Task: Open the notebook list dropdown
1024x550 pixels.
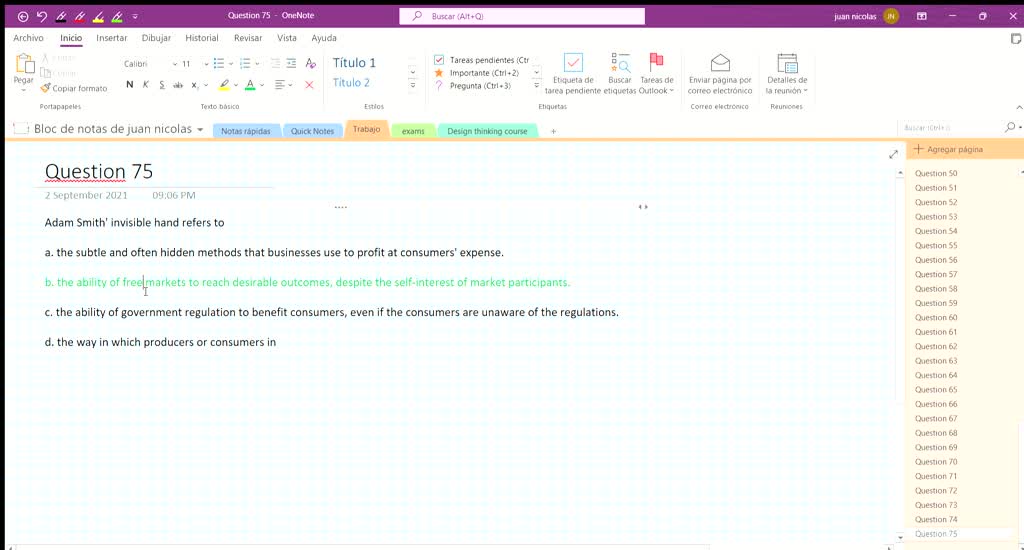Action: tap(201, 130)
